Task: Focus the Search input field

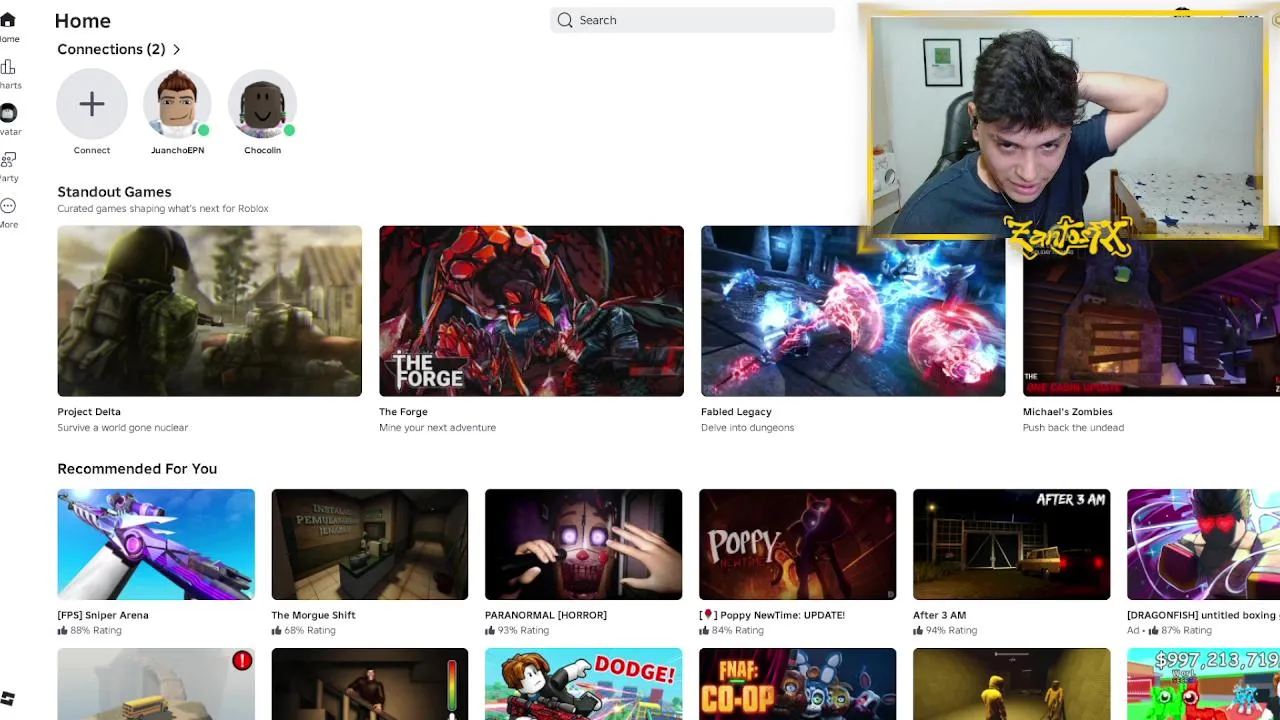Action: coord(692,20)
